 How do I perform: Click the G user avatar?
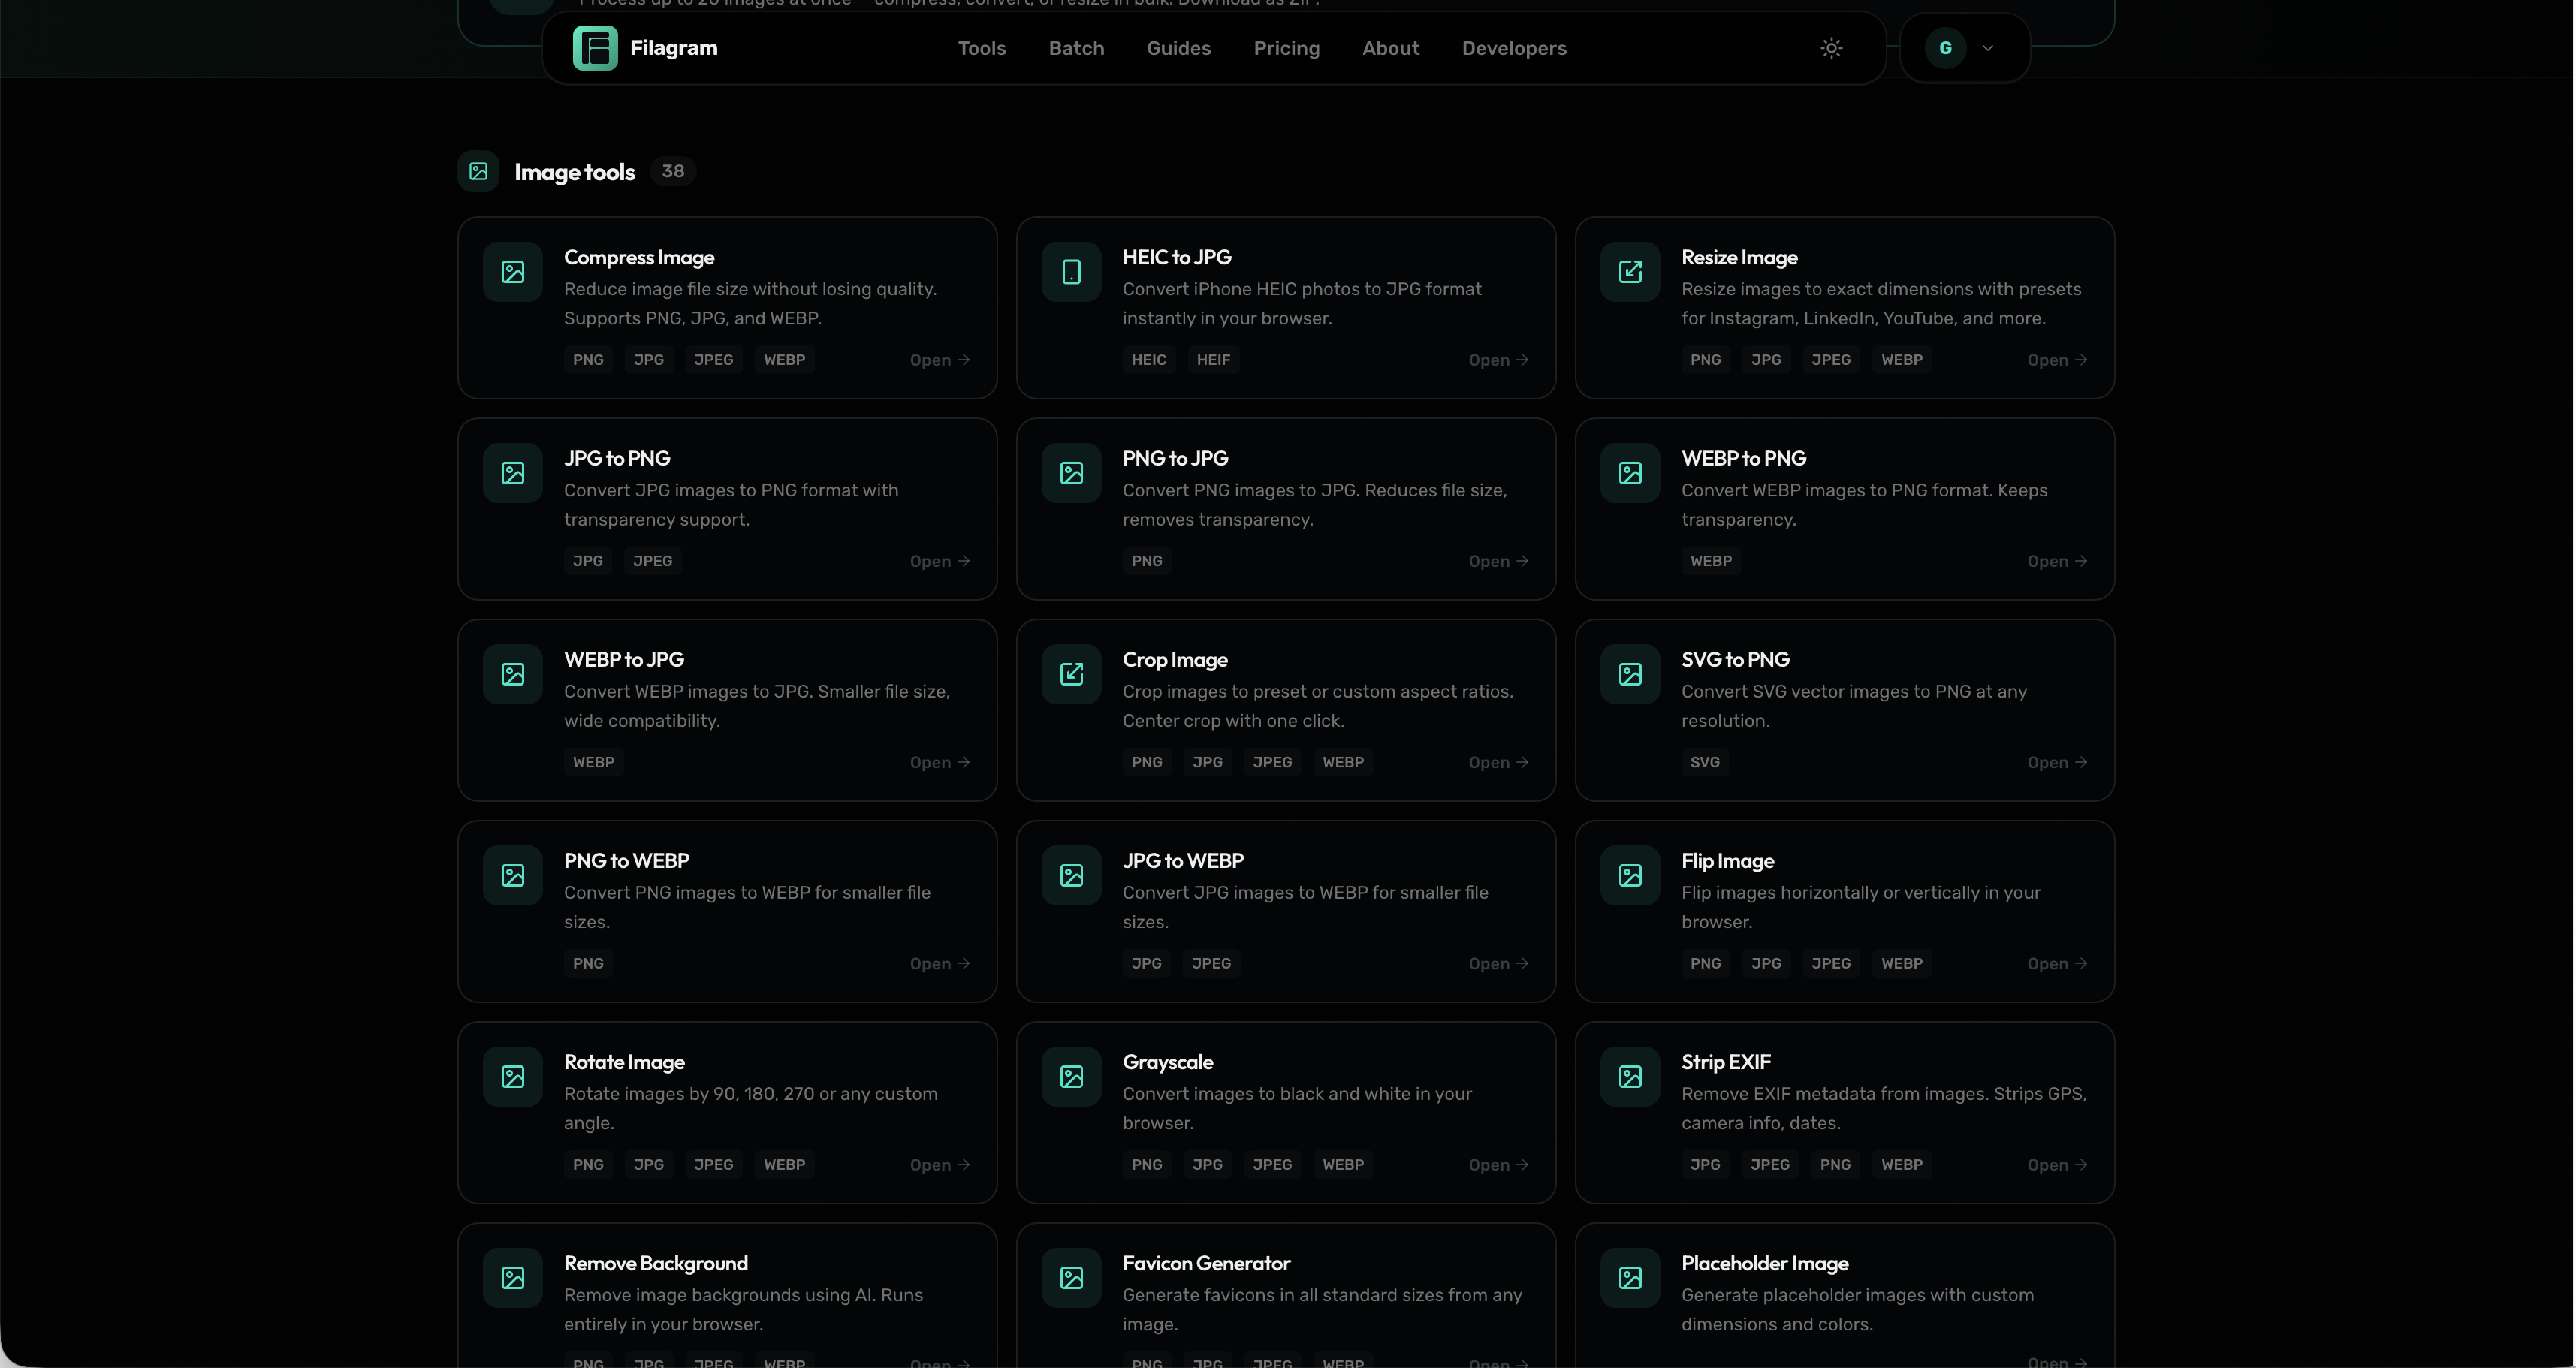click(x=1945, y=48)
